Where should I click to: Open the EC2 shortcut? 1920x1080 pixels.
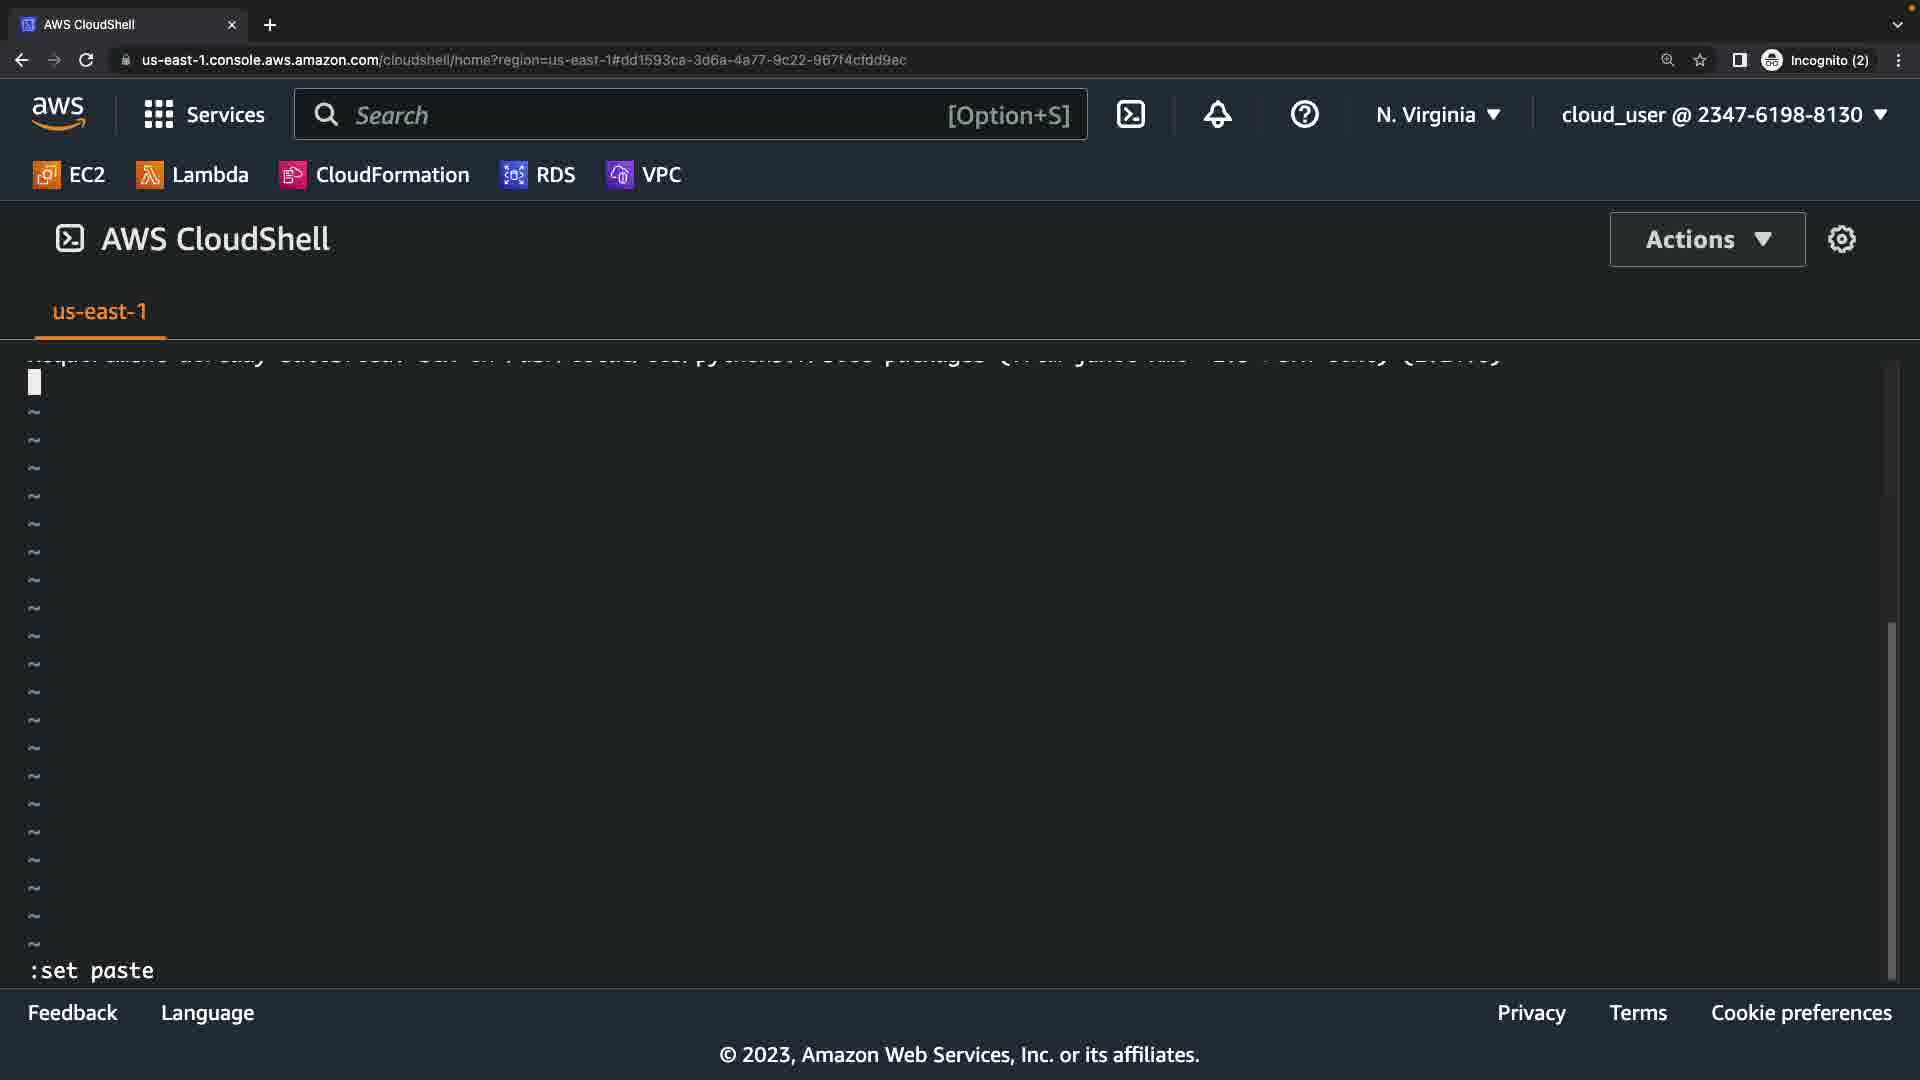pyautogui.click(x=69, y=175)
